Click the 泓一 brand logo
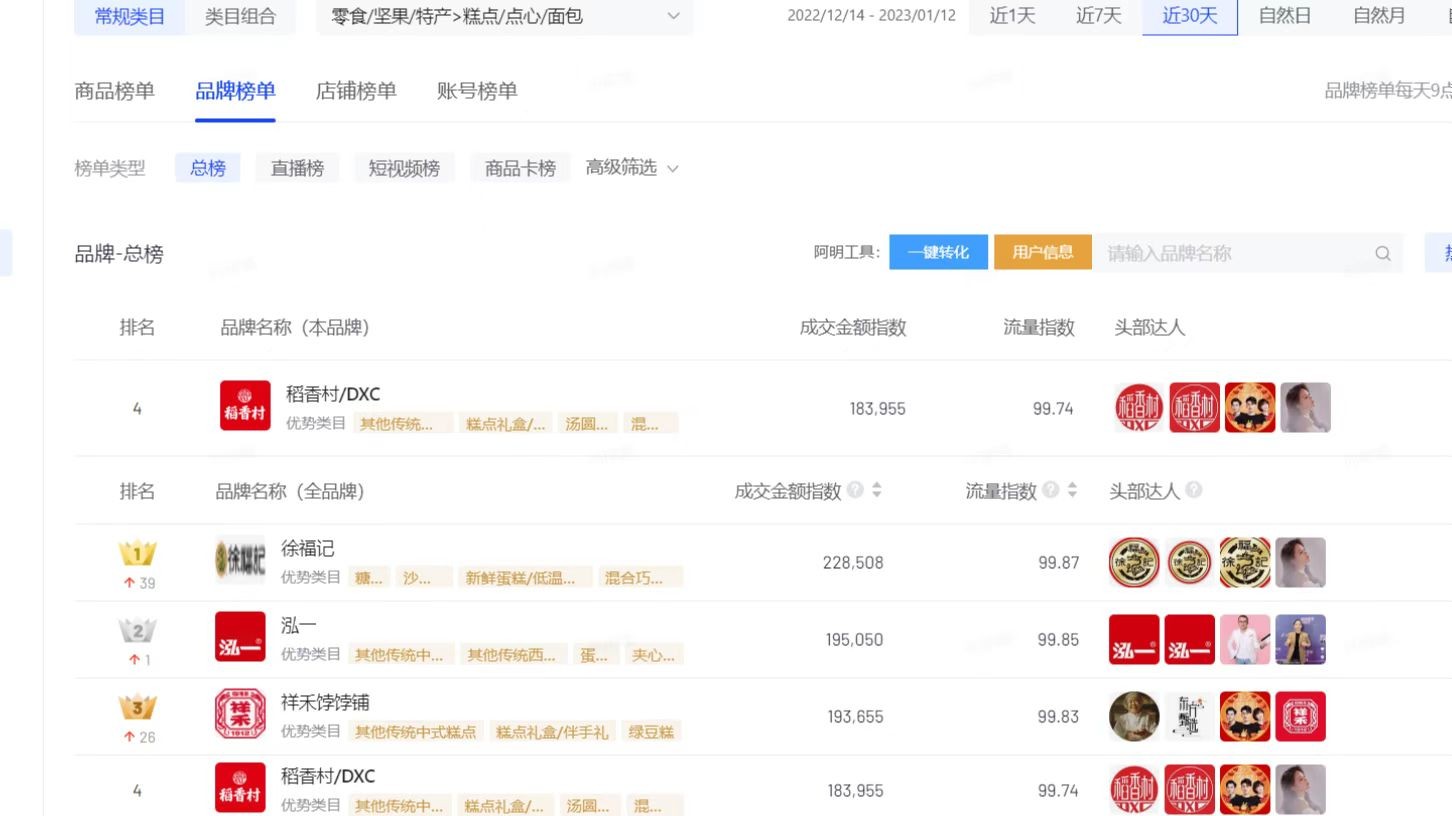The image size is (1452, 816). [240, 637]
